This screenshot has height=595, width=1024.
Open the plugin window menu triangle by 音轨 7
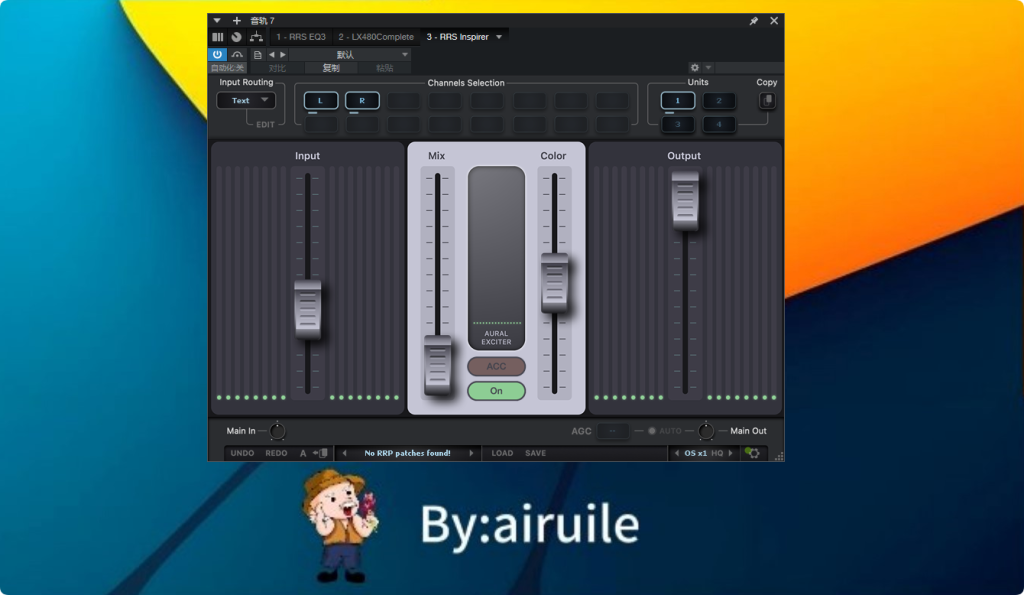coord(217,21)
